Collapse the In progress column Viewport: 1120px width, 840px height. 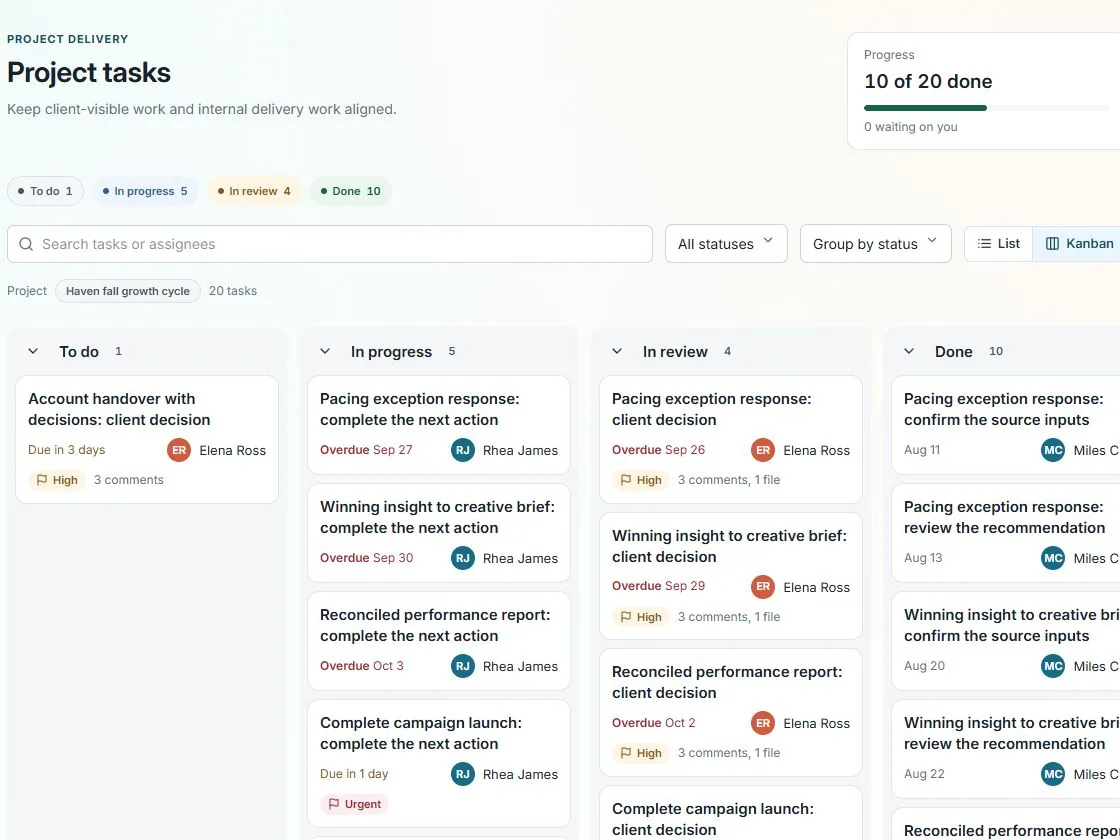(x=325, y=351)
